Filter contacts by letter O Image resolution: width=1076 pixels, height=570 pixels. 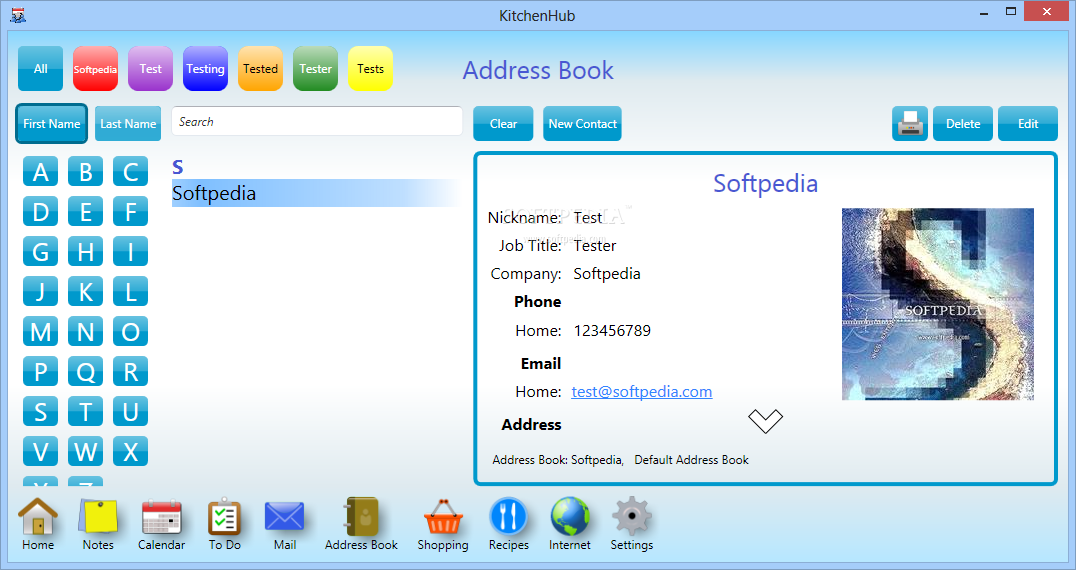(x=130, y=331)
